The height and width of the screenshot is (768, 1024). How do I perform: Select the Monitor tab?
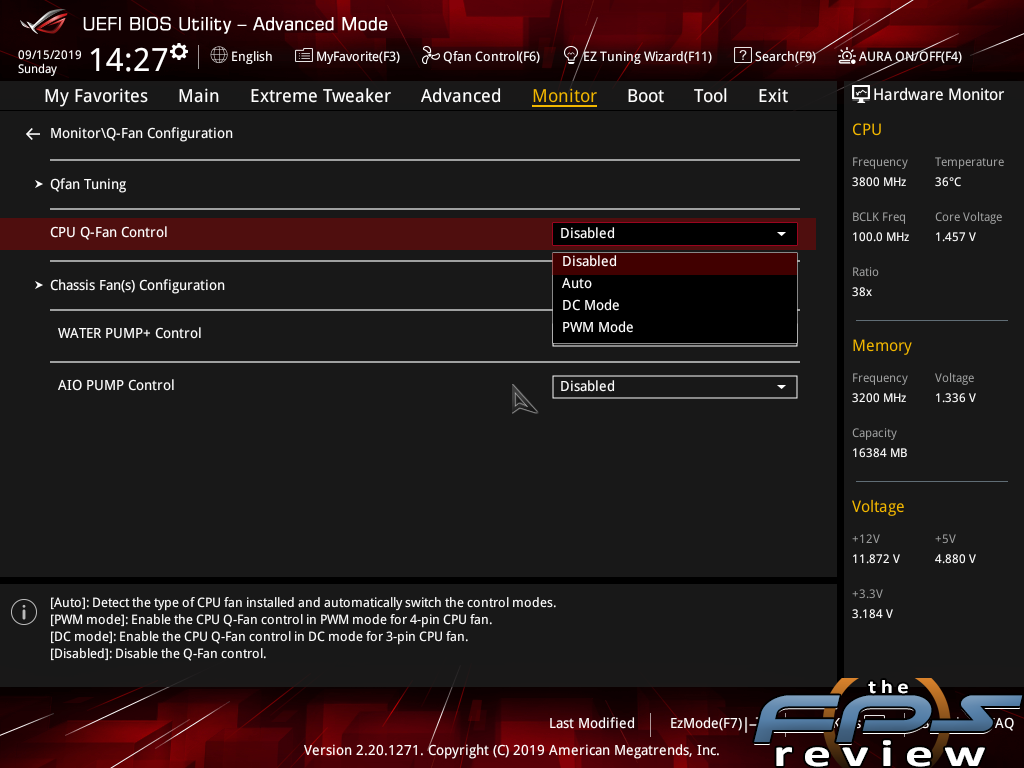(x=564, y=96)
